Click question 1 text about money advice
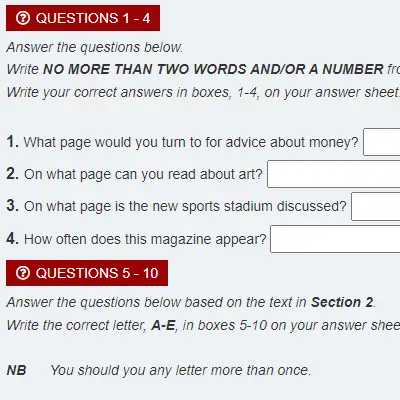 click(x=191, y=142)
